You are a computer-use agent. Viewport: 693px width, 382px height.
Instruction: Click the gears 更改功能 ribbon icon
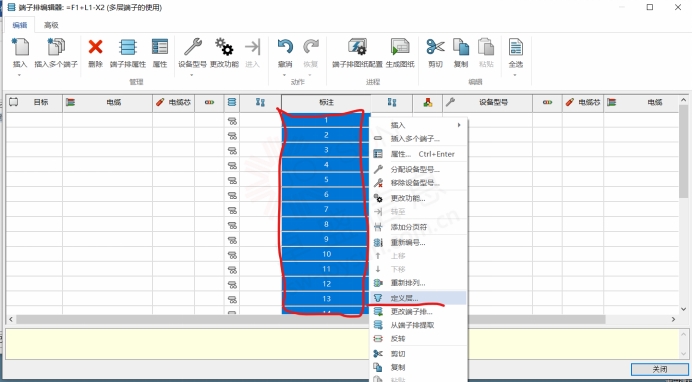[224, 47]
